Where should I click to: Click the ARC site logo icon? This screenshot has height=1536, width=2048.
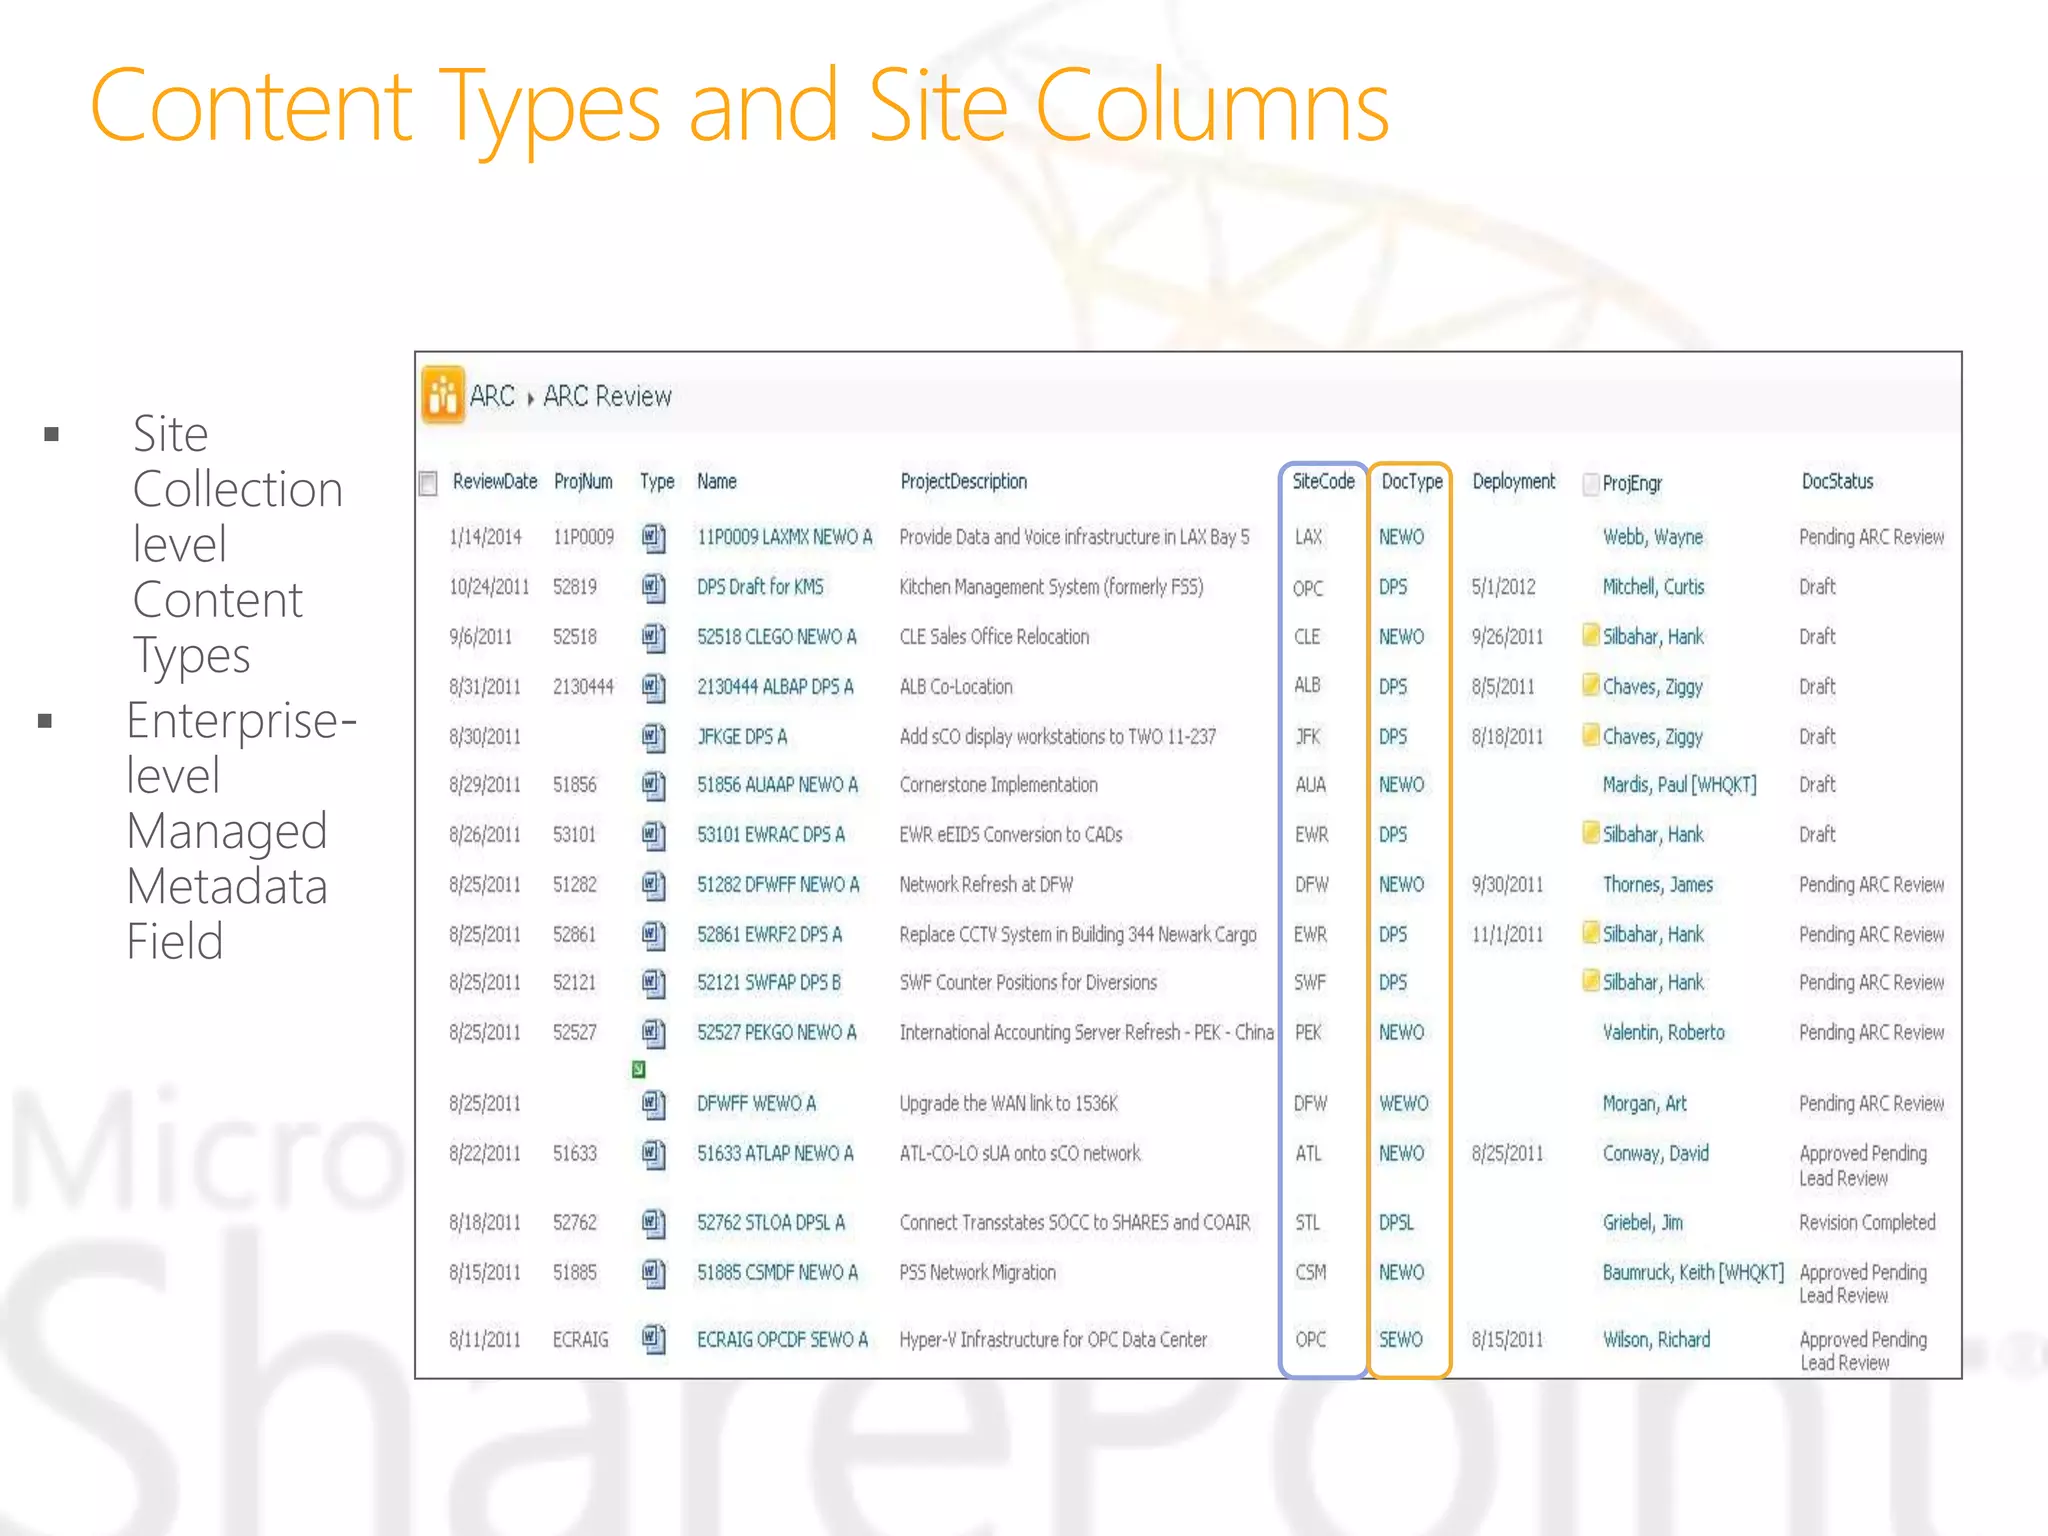click(443, 396)
